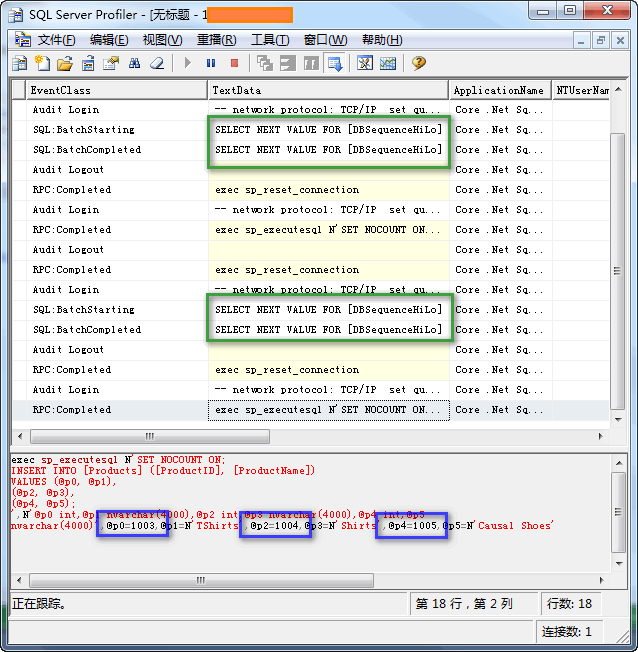
Task: Open the 重播(R) menu
Action: coord(217,40)
